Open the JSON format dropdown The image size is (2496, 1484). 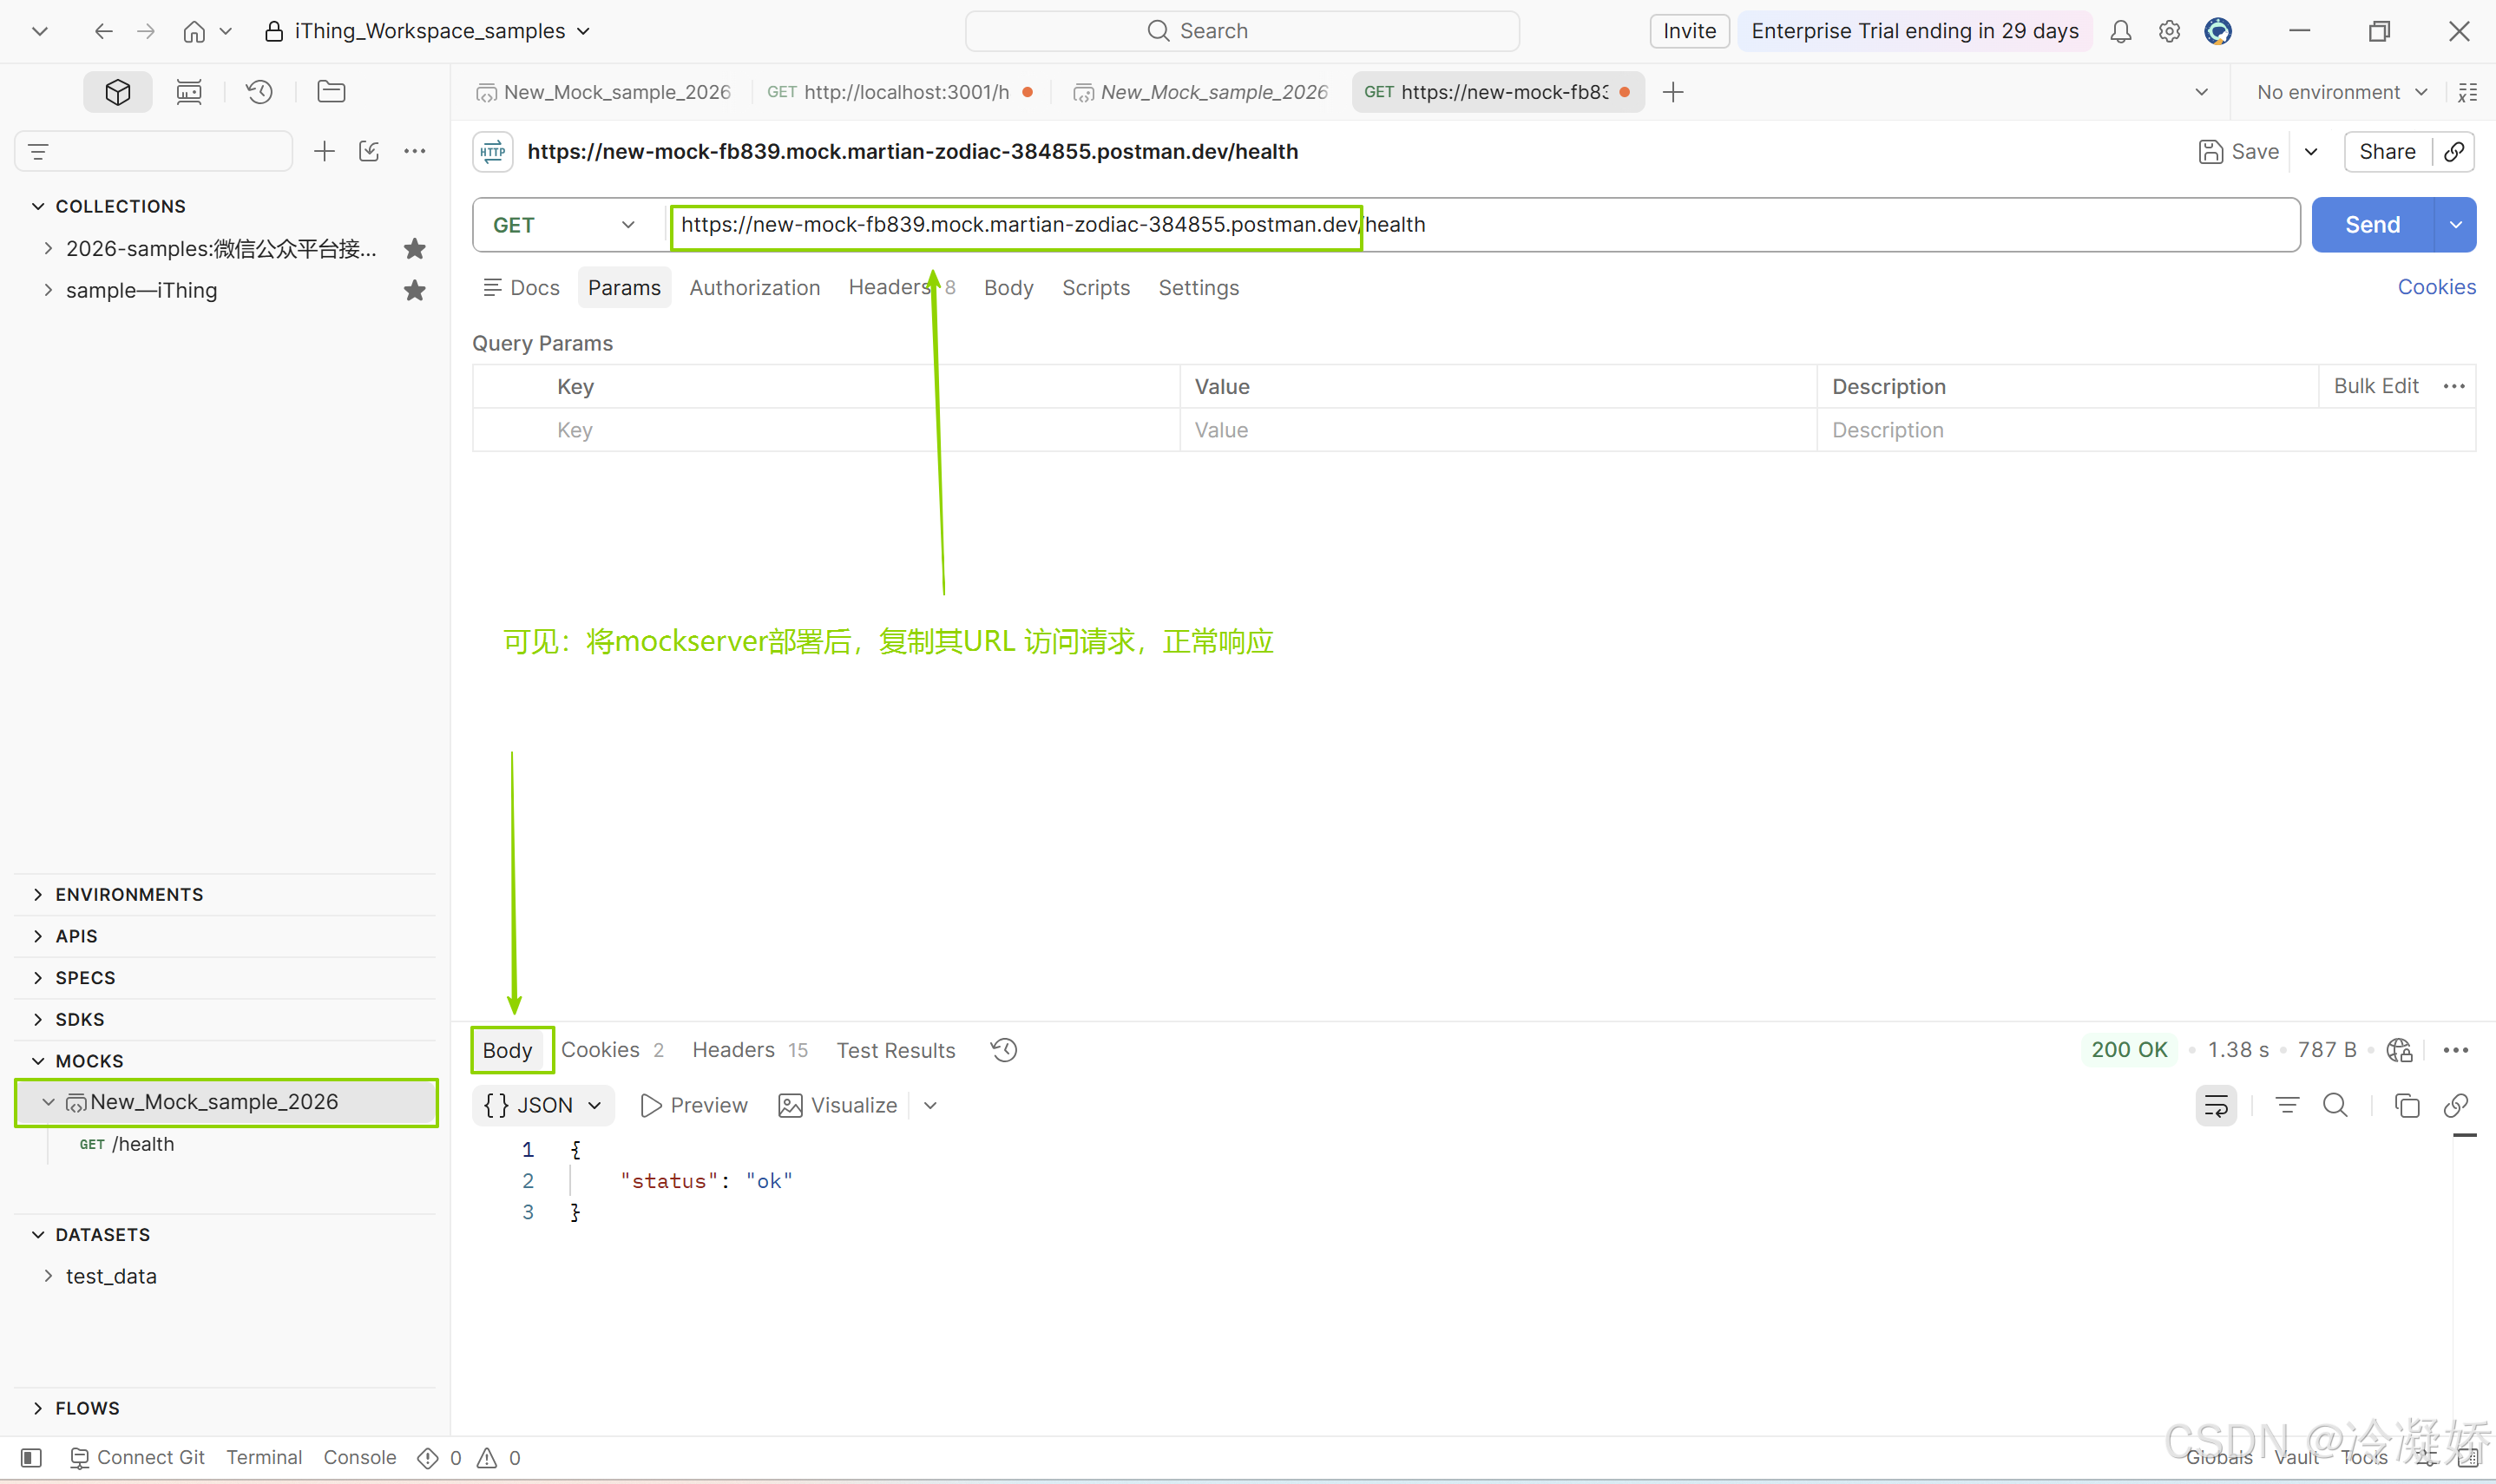point(543,1105)
